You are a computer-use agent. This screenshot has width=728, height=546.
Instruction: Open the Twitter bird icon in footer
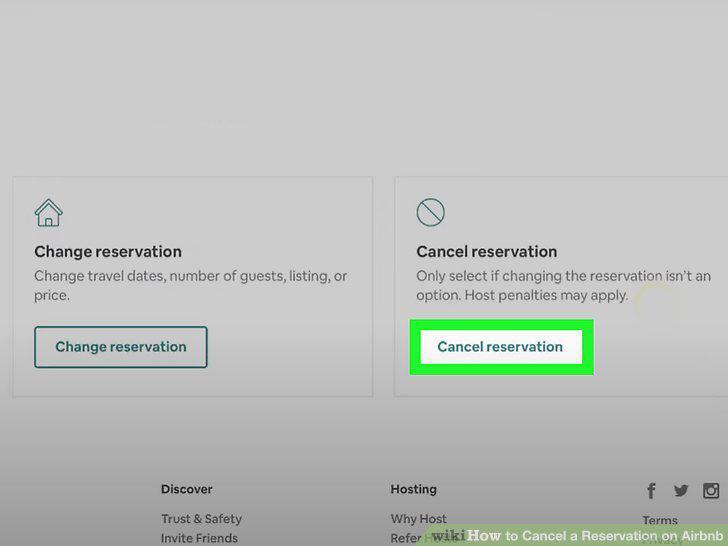tap(681, 490)
